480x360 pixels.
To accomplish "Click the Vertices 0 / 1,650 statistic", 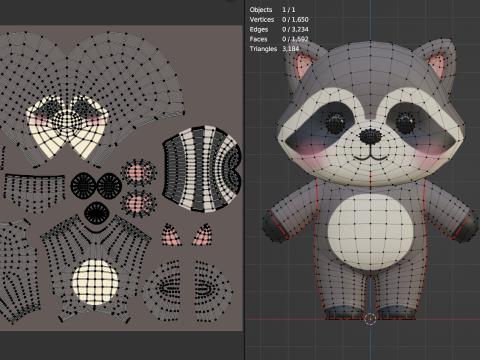I will [279, 20].
